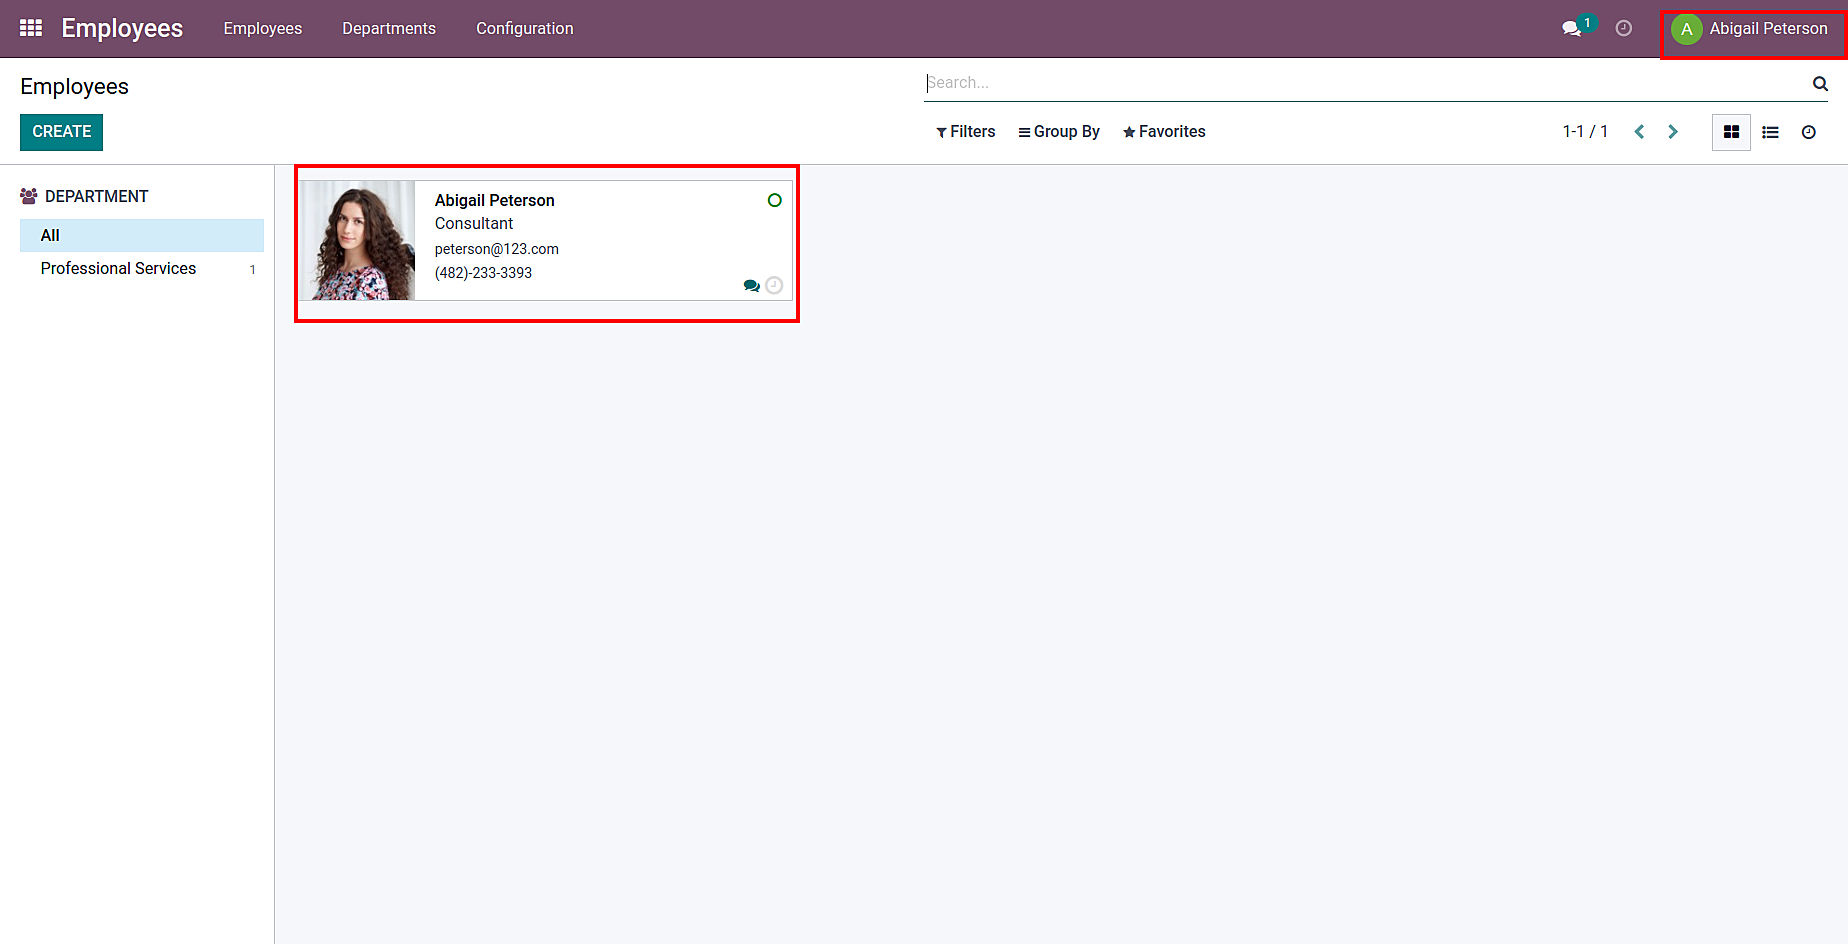This screenshot has width=1848, height=944.
Task: Click the pager counter 1-1 / 1
Action: 1585,132
